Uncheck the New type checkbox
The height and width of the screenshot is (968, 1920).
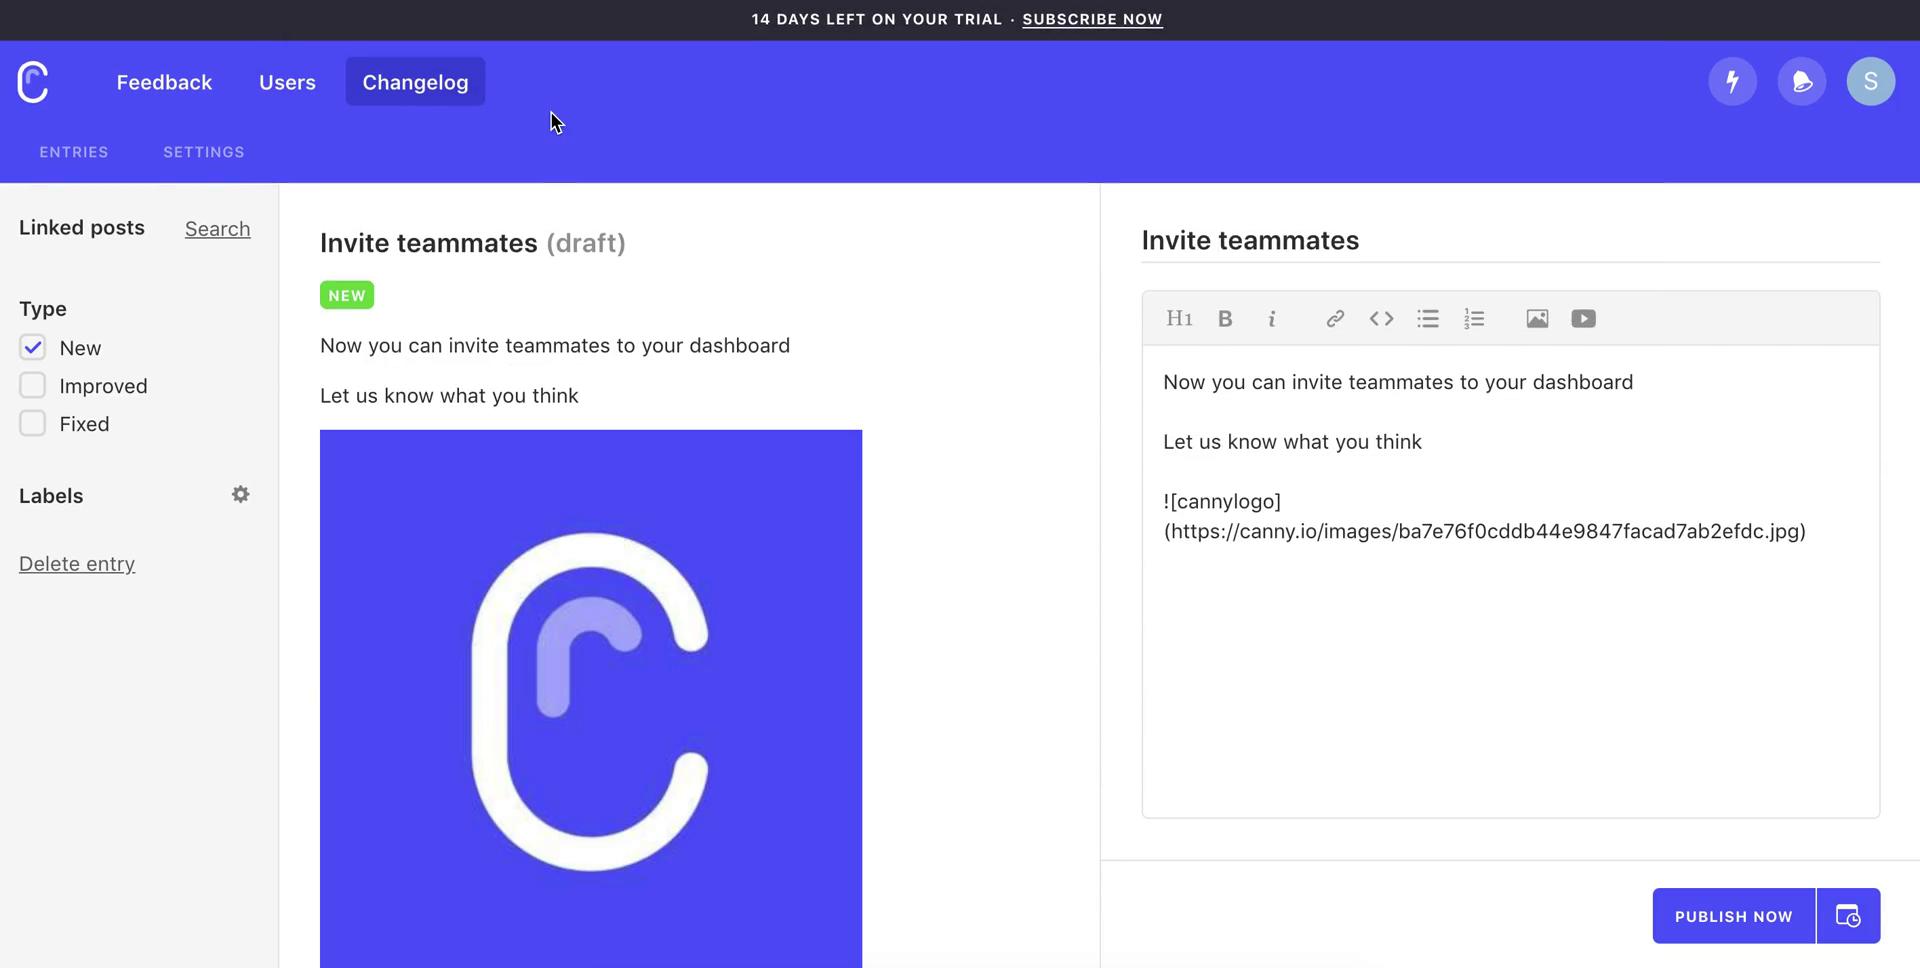pyautogui.click(x=33, y=348)
